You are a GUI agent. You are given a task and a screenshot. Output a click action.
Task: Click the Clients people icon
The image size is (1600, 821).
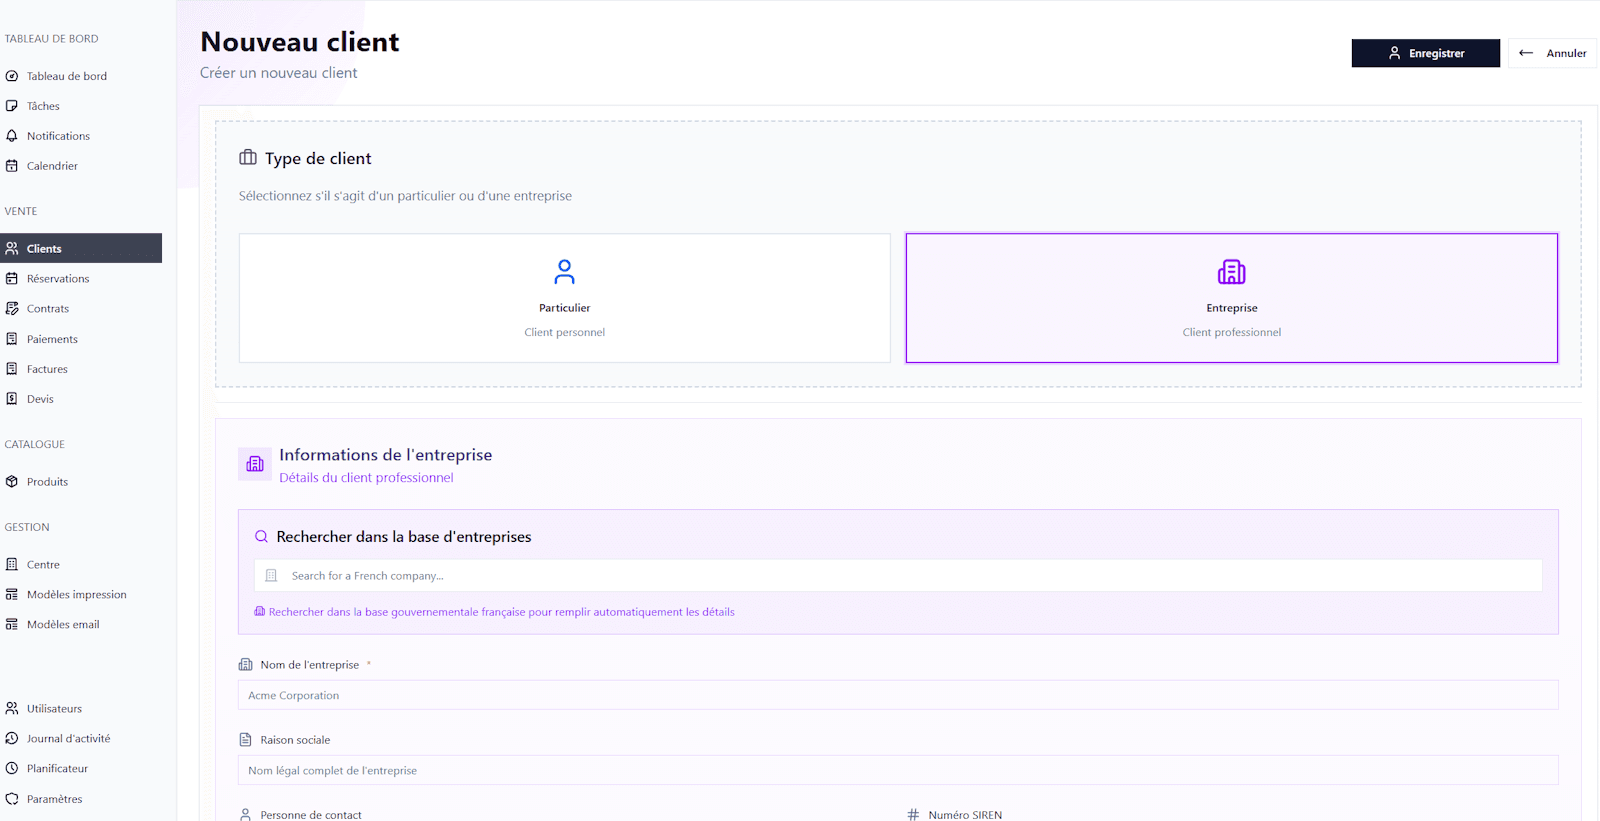12,248
